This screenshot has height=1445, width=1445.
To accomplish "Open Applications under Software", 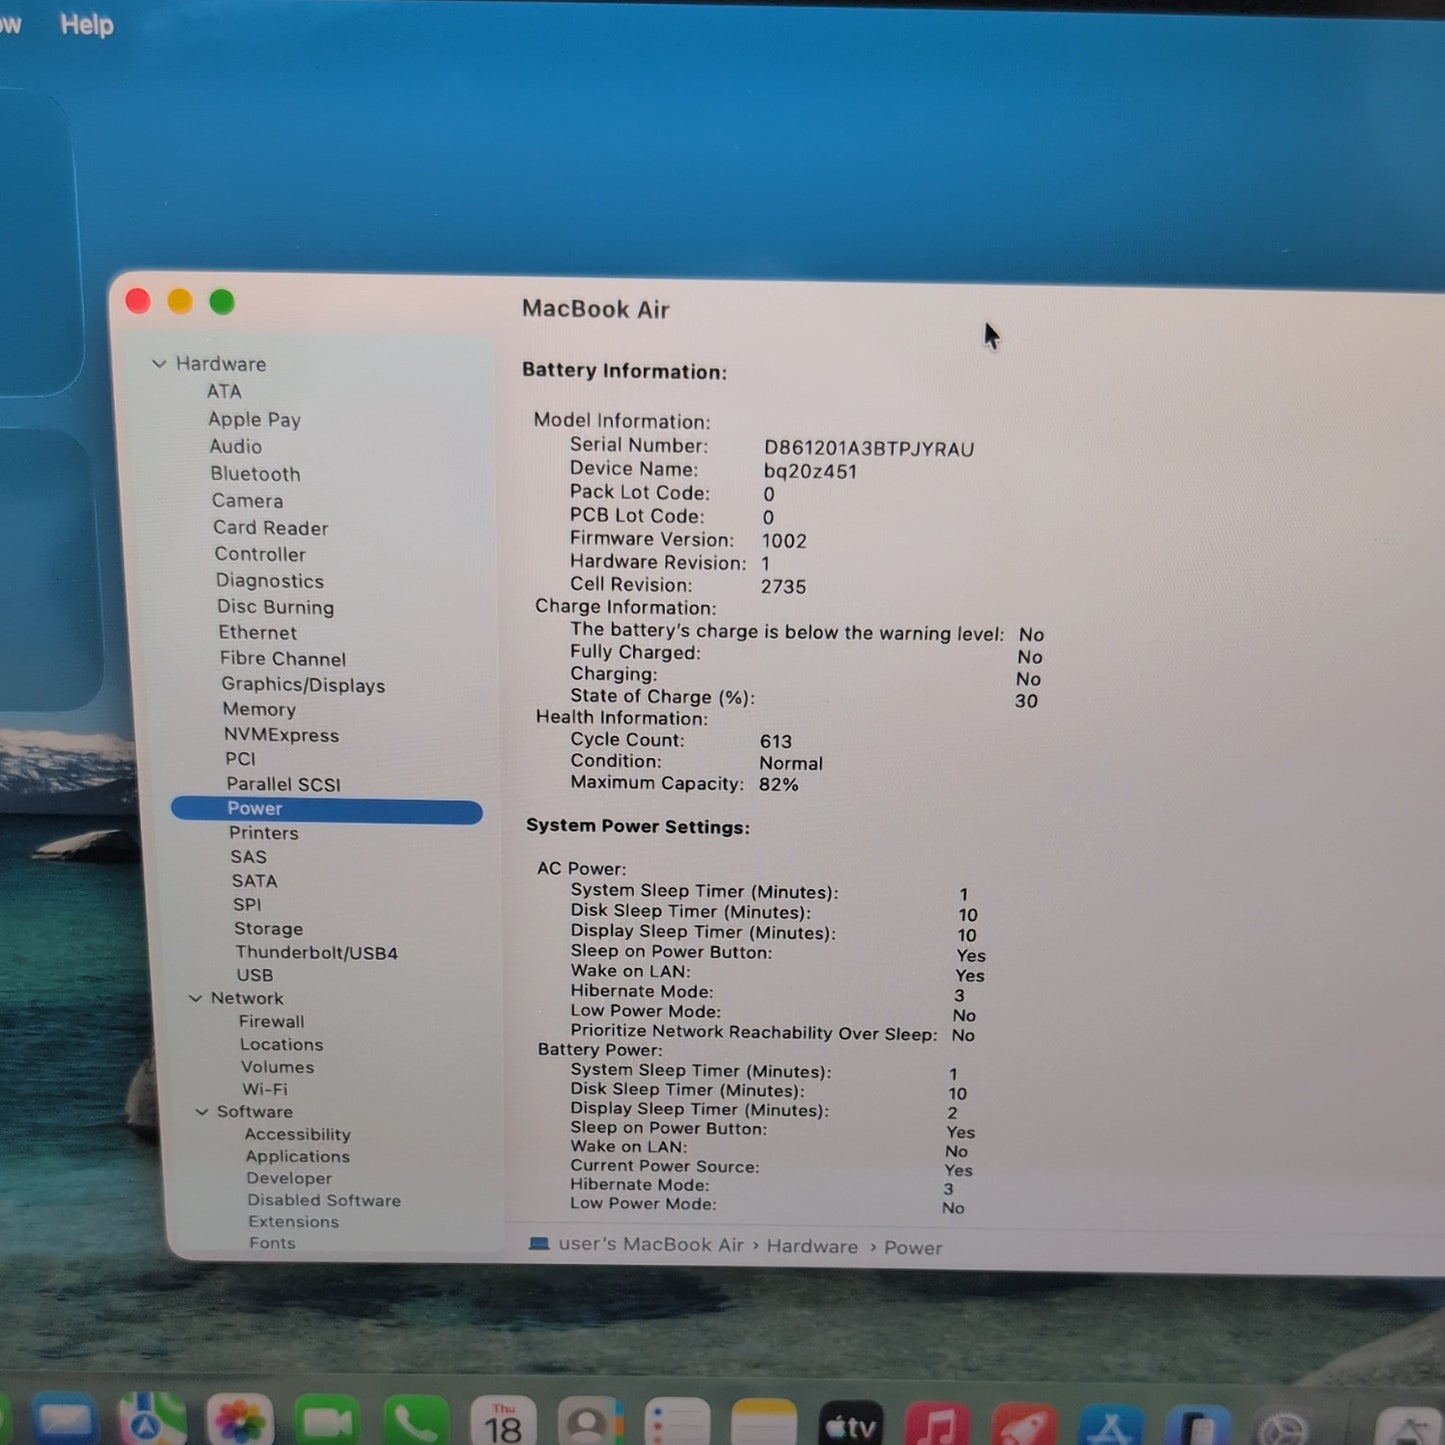I will click(298, 1156).
